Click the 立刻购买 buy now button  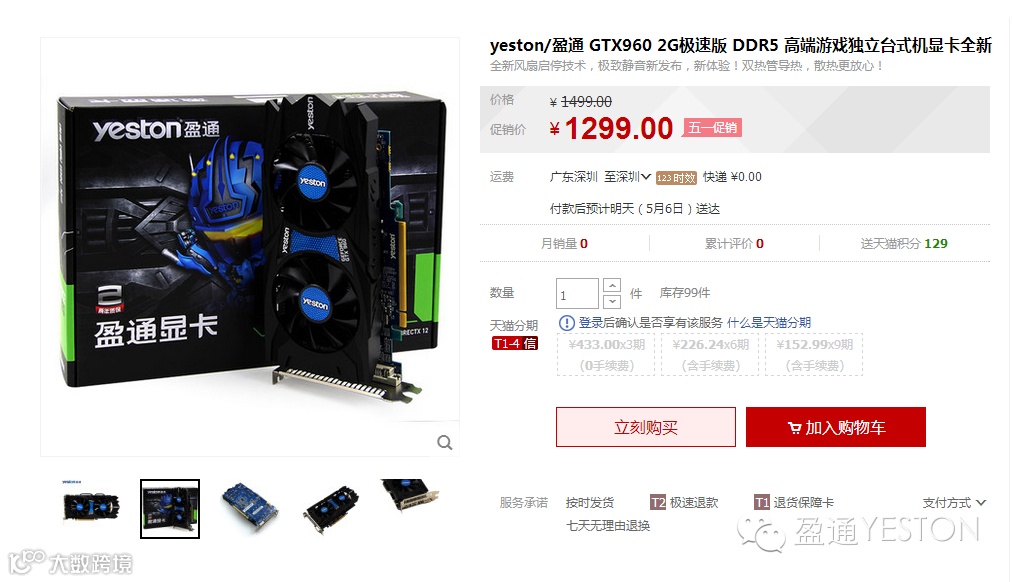coord(645,426)
